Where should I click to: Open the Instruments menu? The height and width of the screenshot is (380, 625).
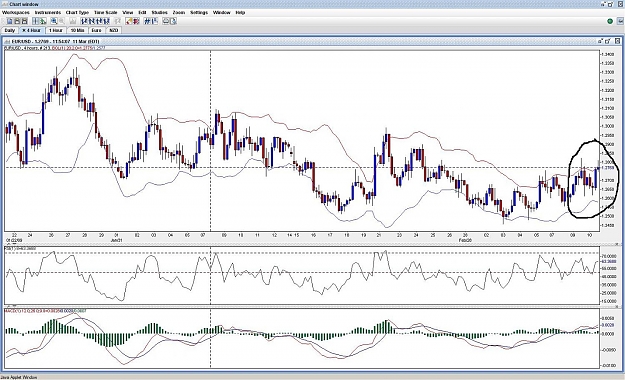(x=48, y=12)
